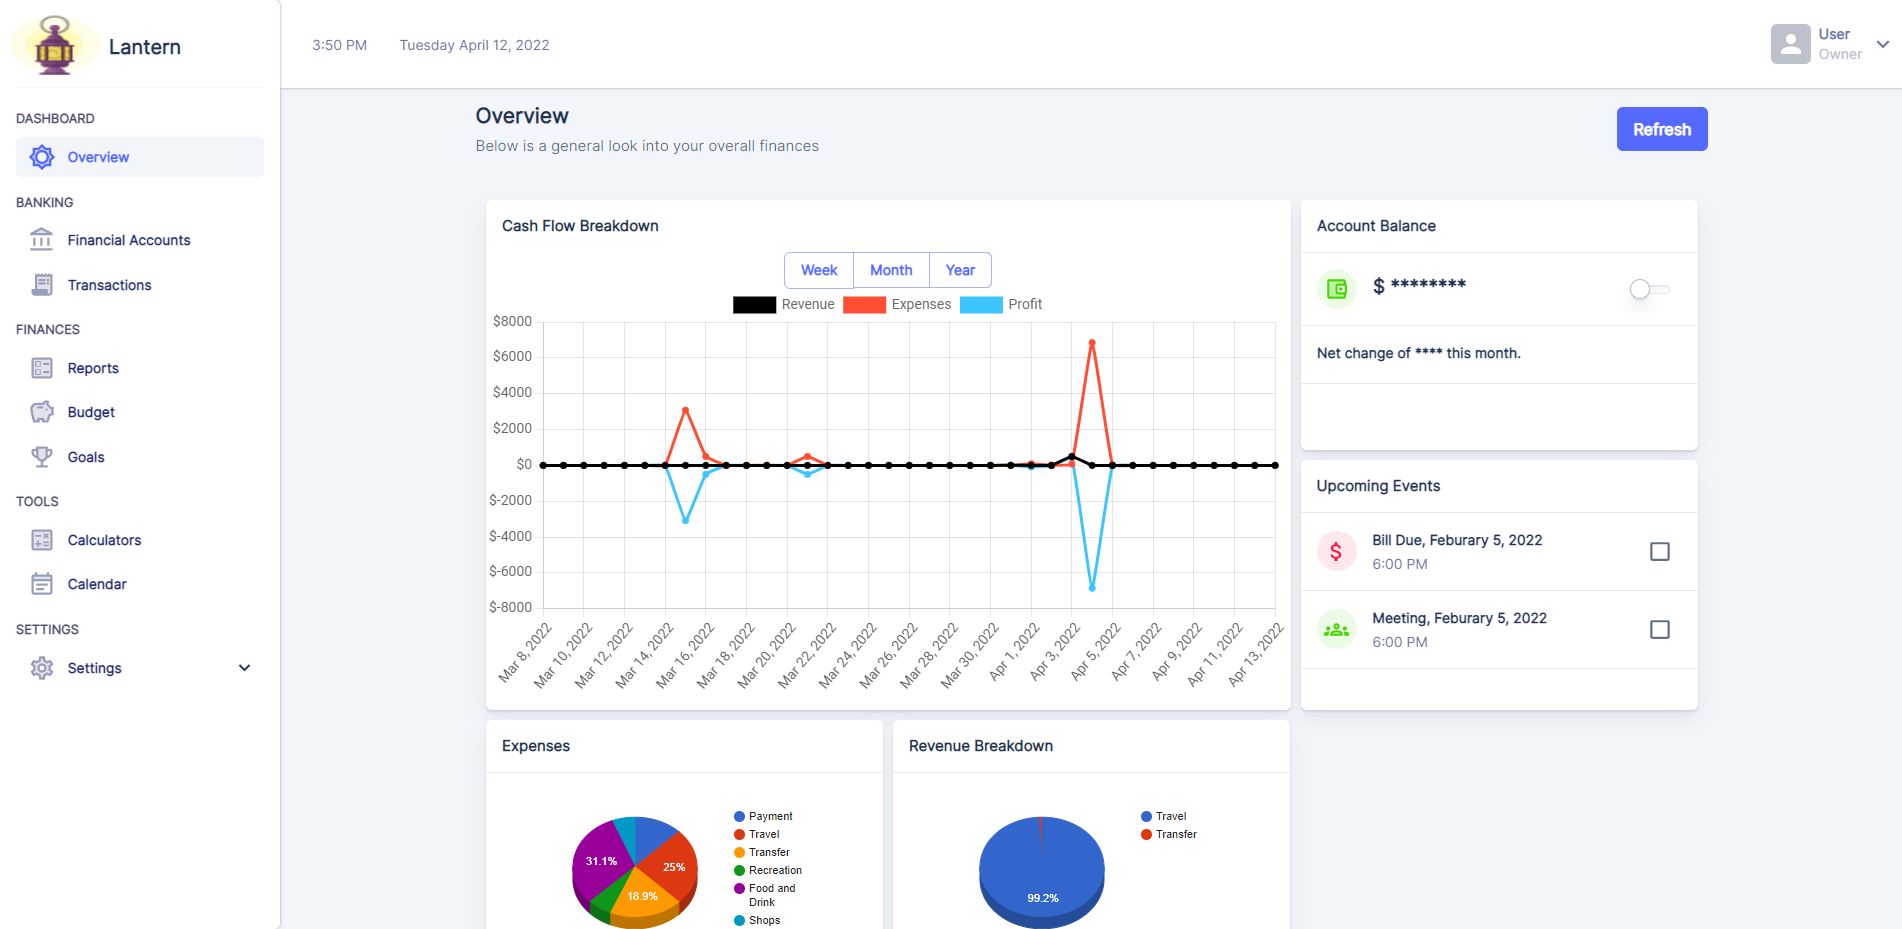This screenshot has width=1902, height=929.
Task: Click the masked balance '$ ********'
Action: click(x=1419, y=287)
